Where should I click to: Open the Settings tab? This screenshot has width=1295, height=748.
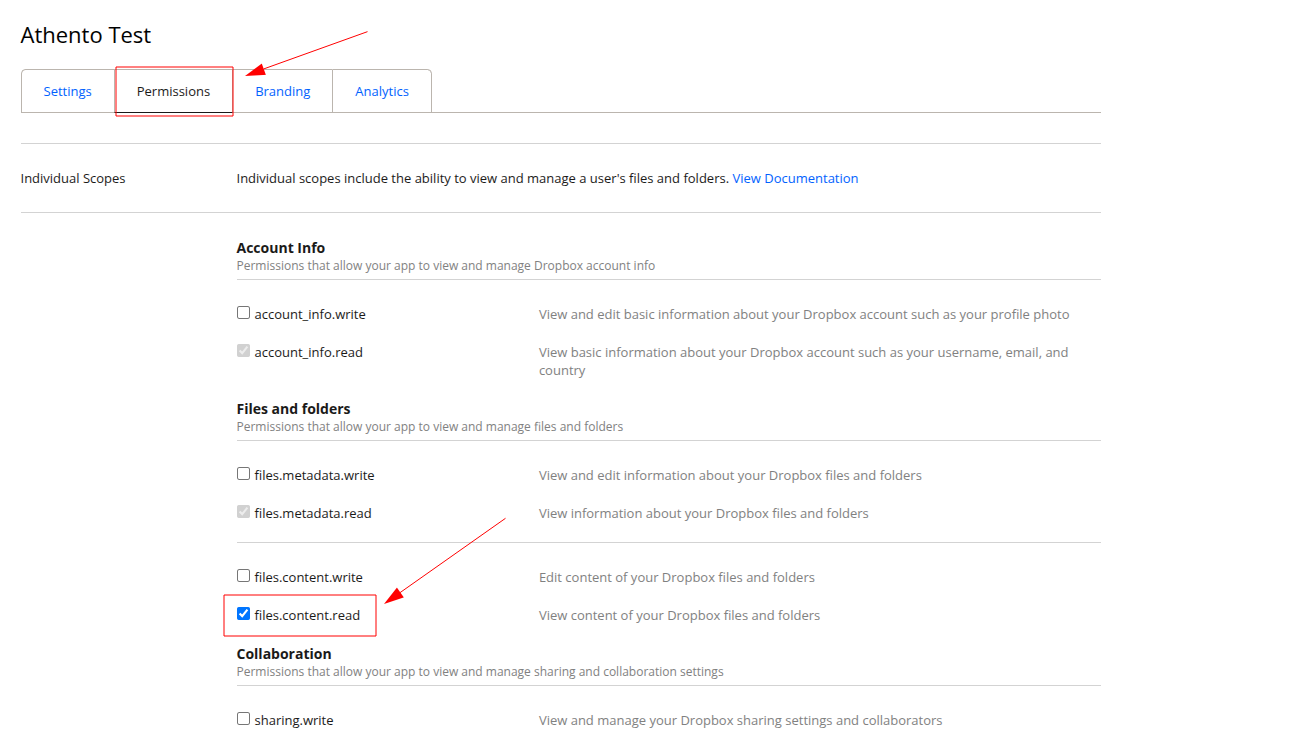click(67, 91)
